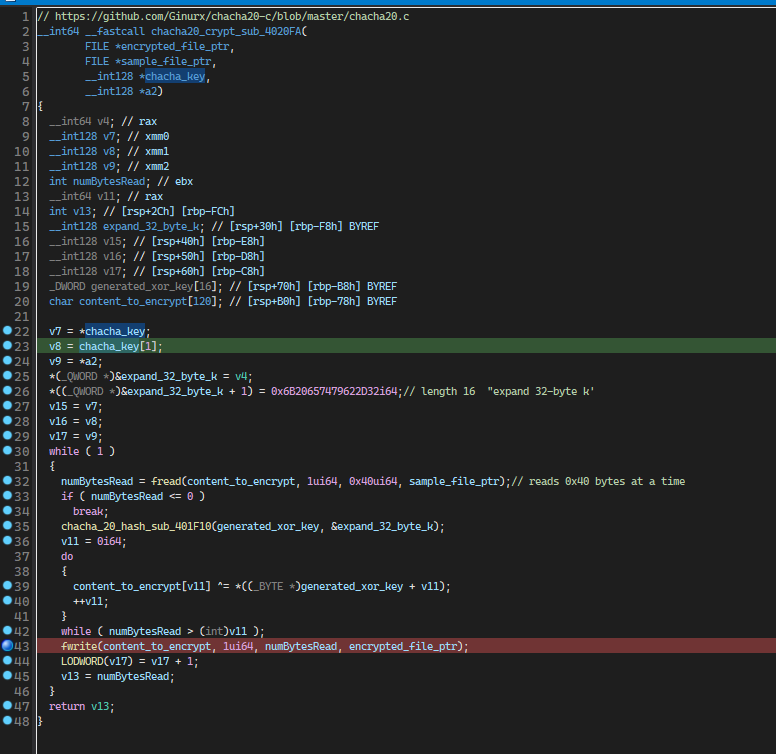The image size is (776, 754).
Task: Toggle breakpoint dot on line 26
Action: (x=7, y=390)
